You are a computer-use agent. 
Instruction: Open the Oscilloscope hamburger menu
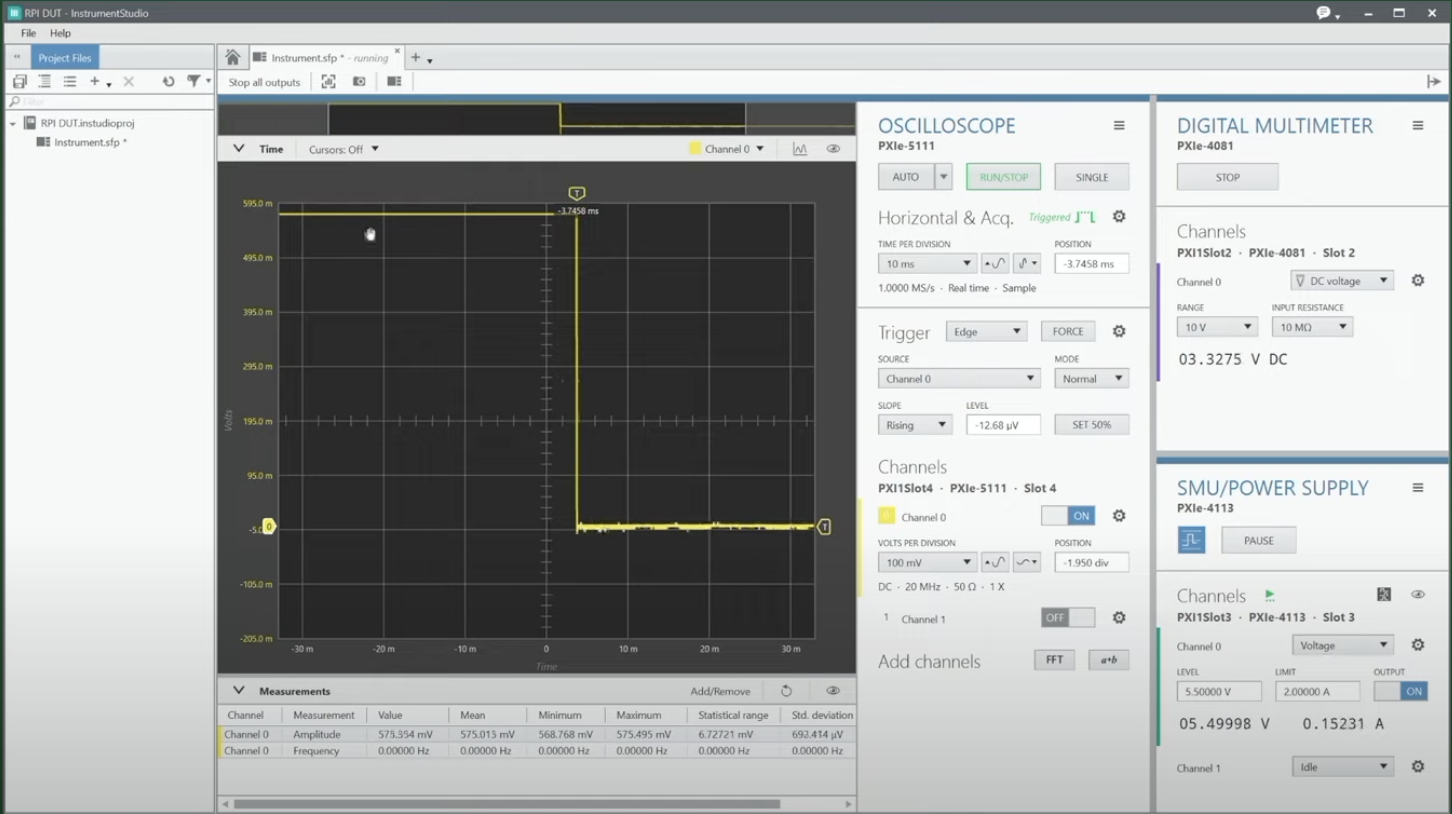pyautogui.click(x=1119, y=126)
